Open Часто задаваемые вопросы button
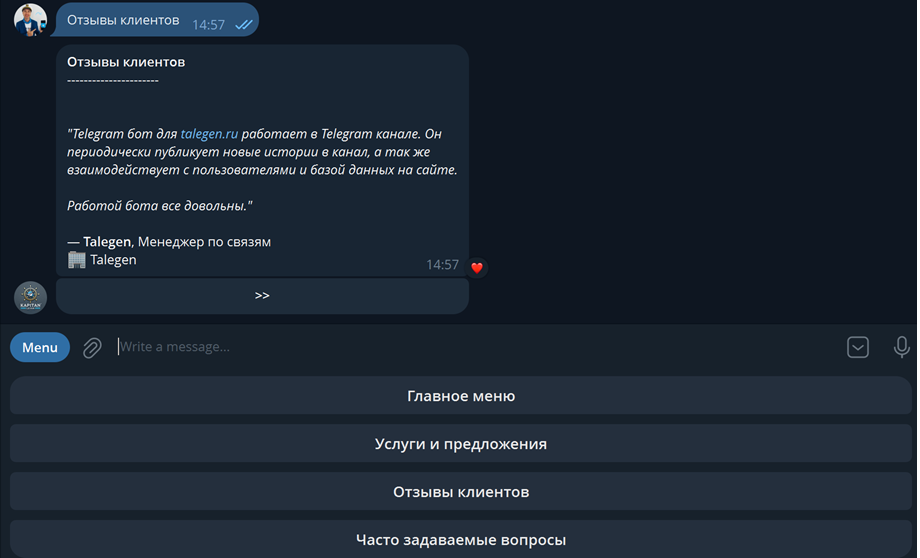This screenshot has width=920, height=558. coord(461,539)
